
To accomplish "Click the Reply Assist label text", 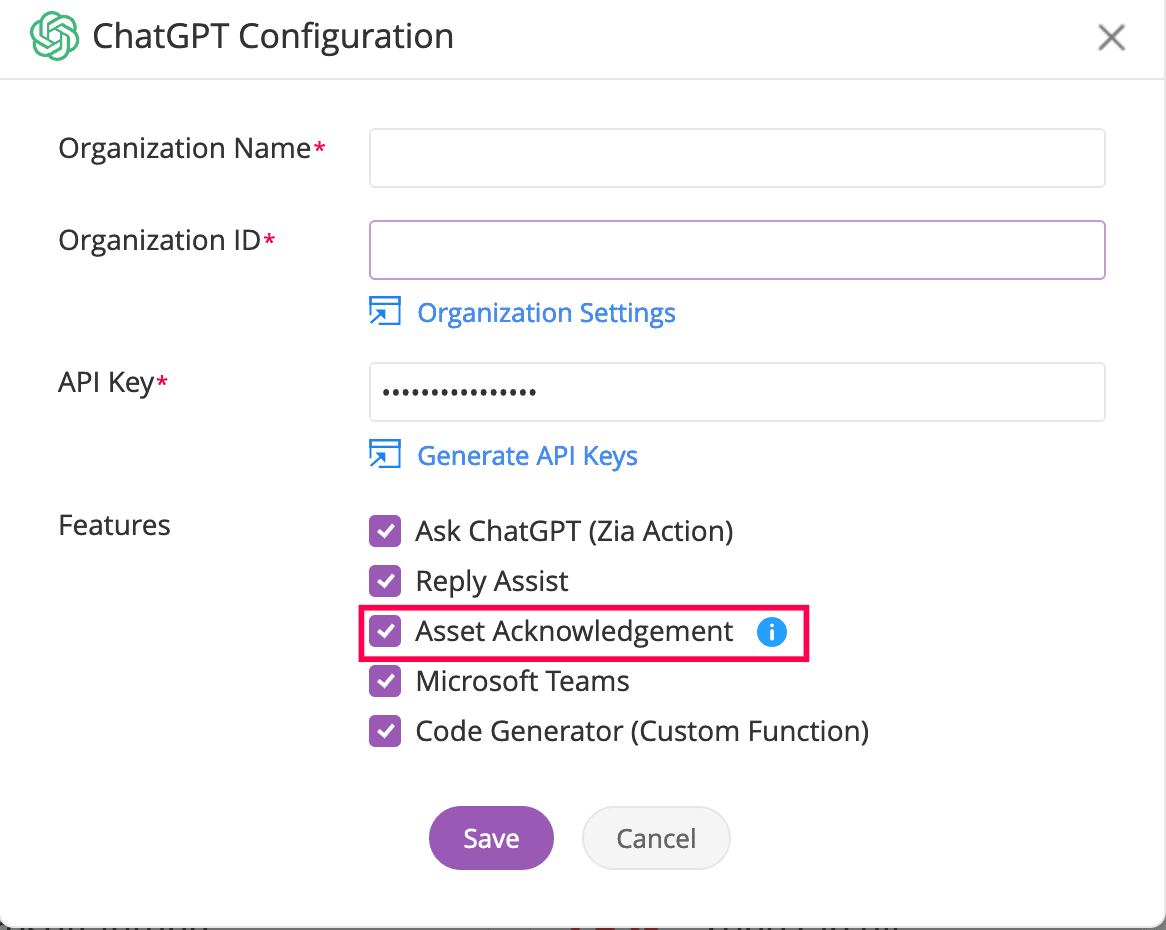I will coord(492,581).
